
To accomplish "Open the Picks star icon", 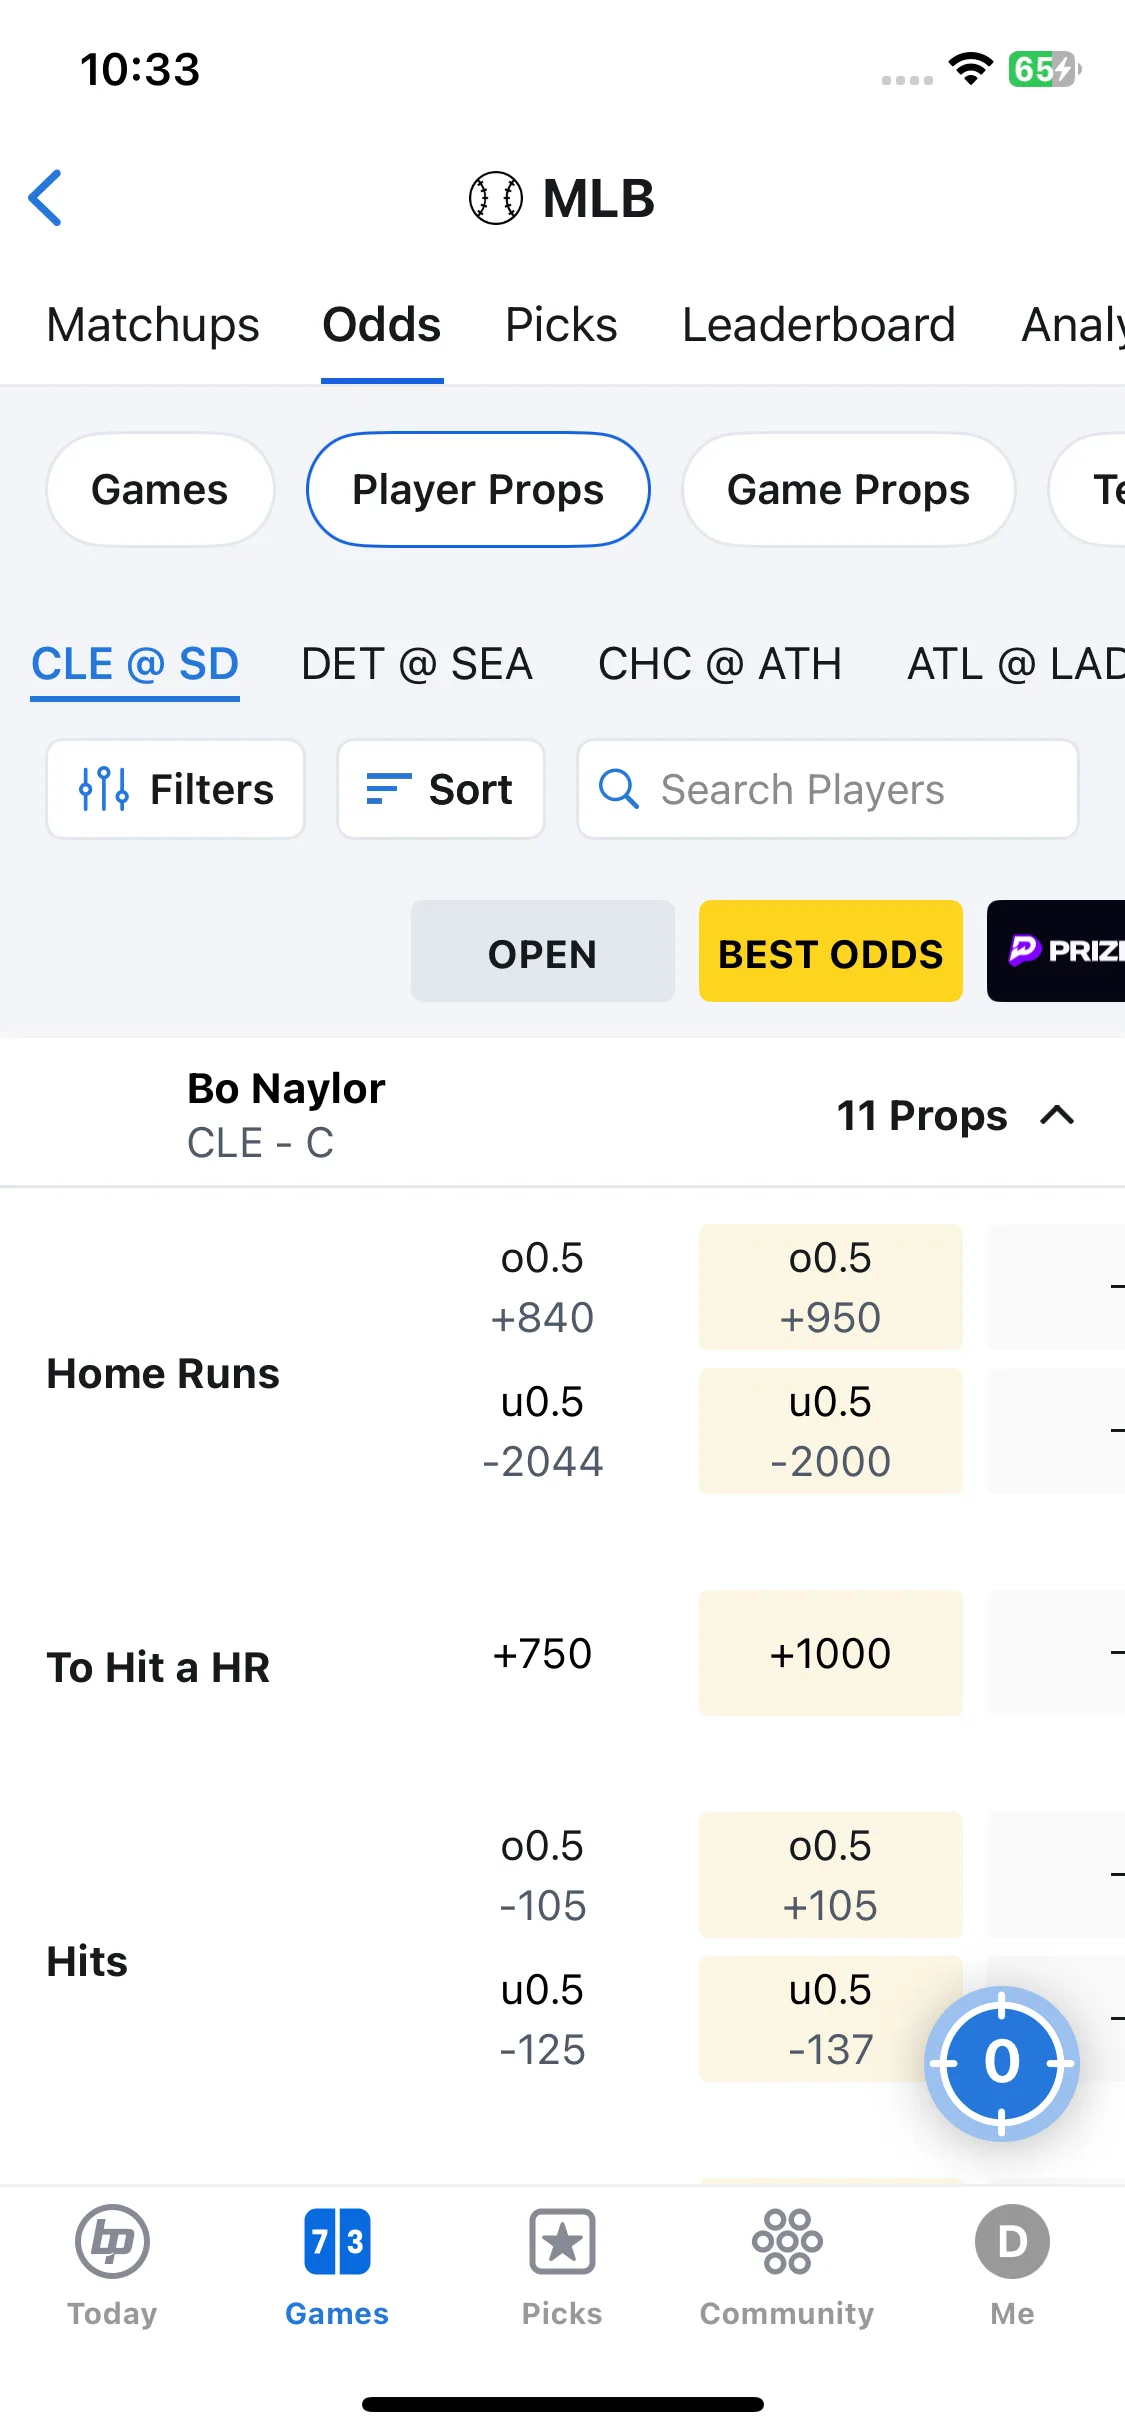I will coord(562,2242).
